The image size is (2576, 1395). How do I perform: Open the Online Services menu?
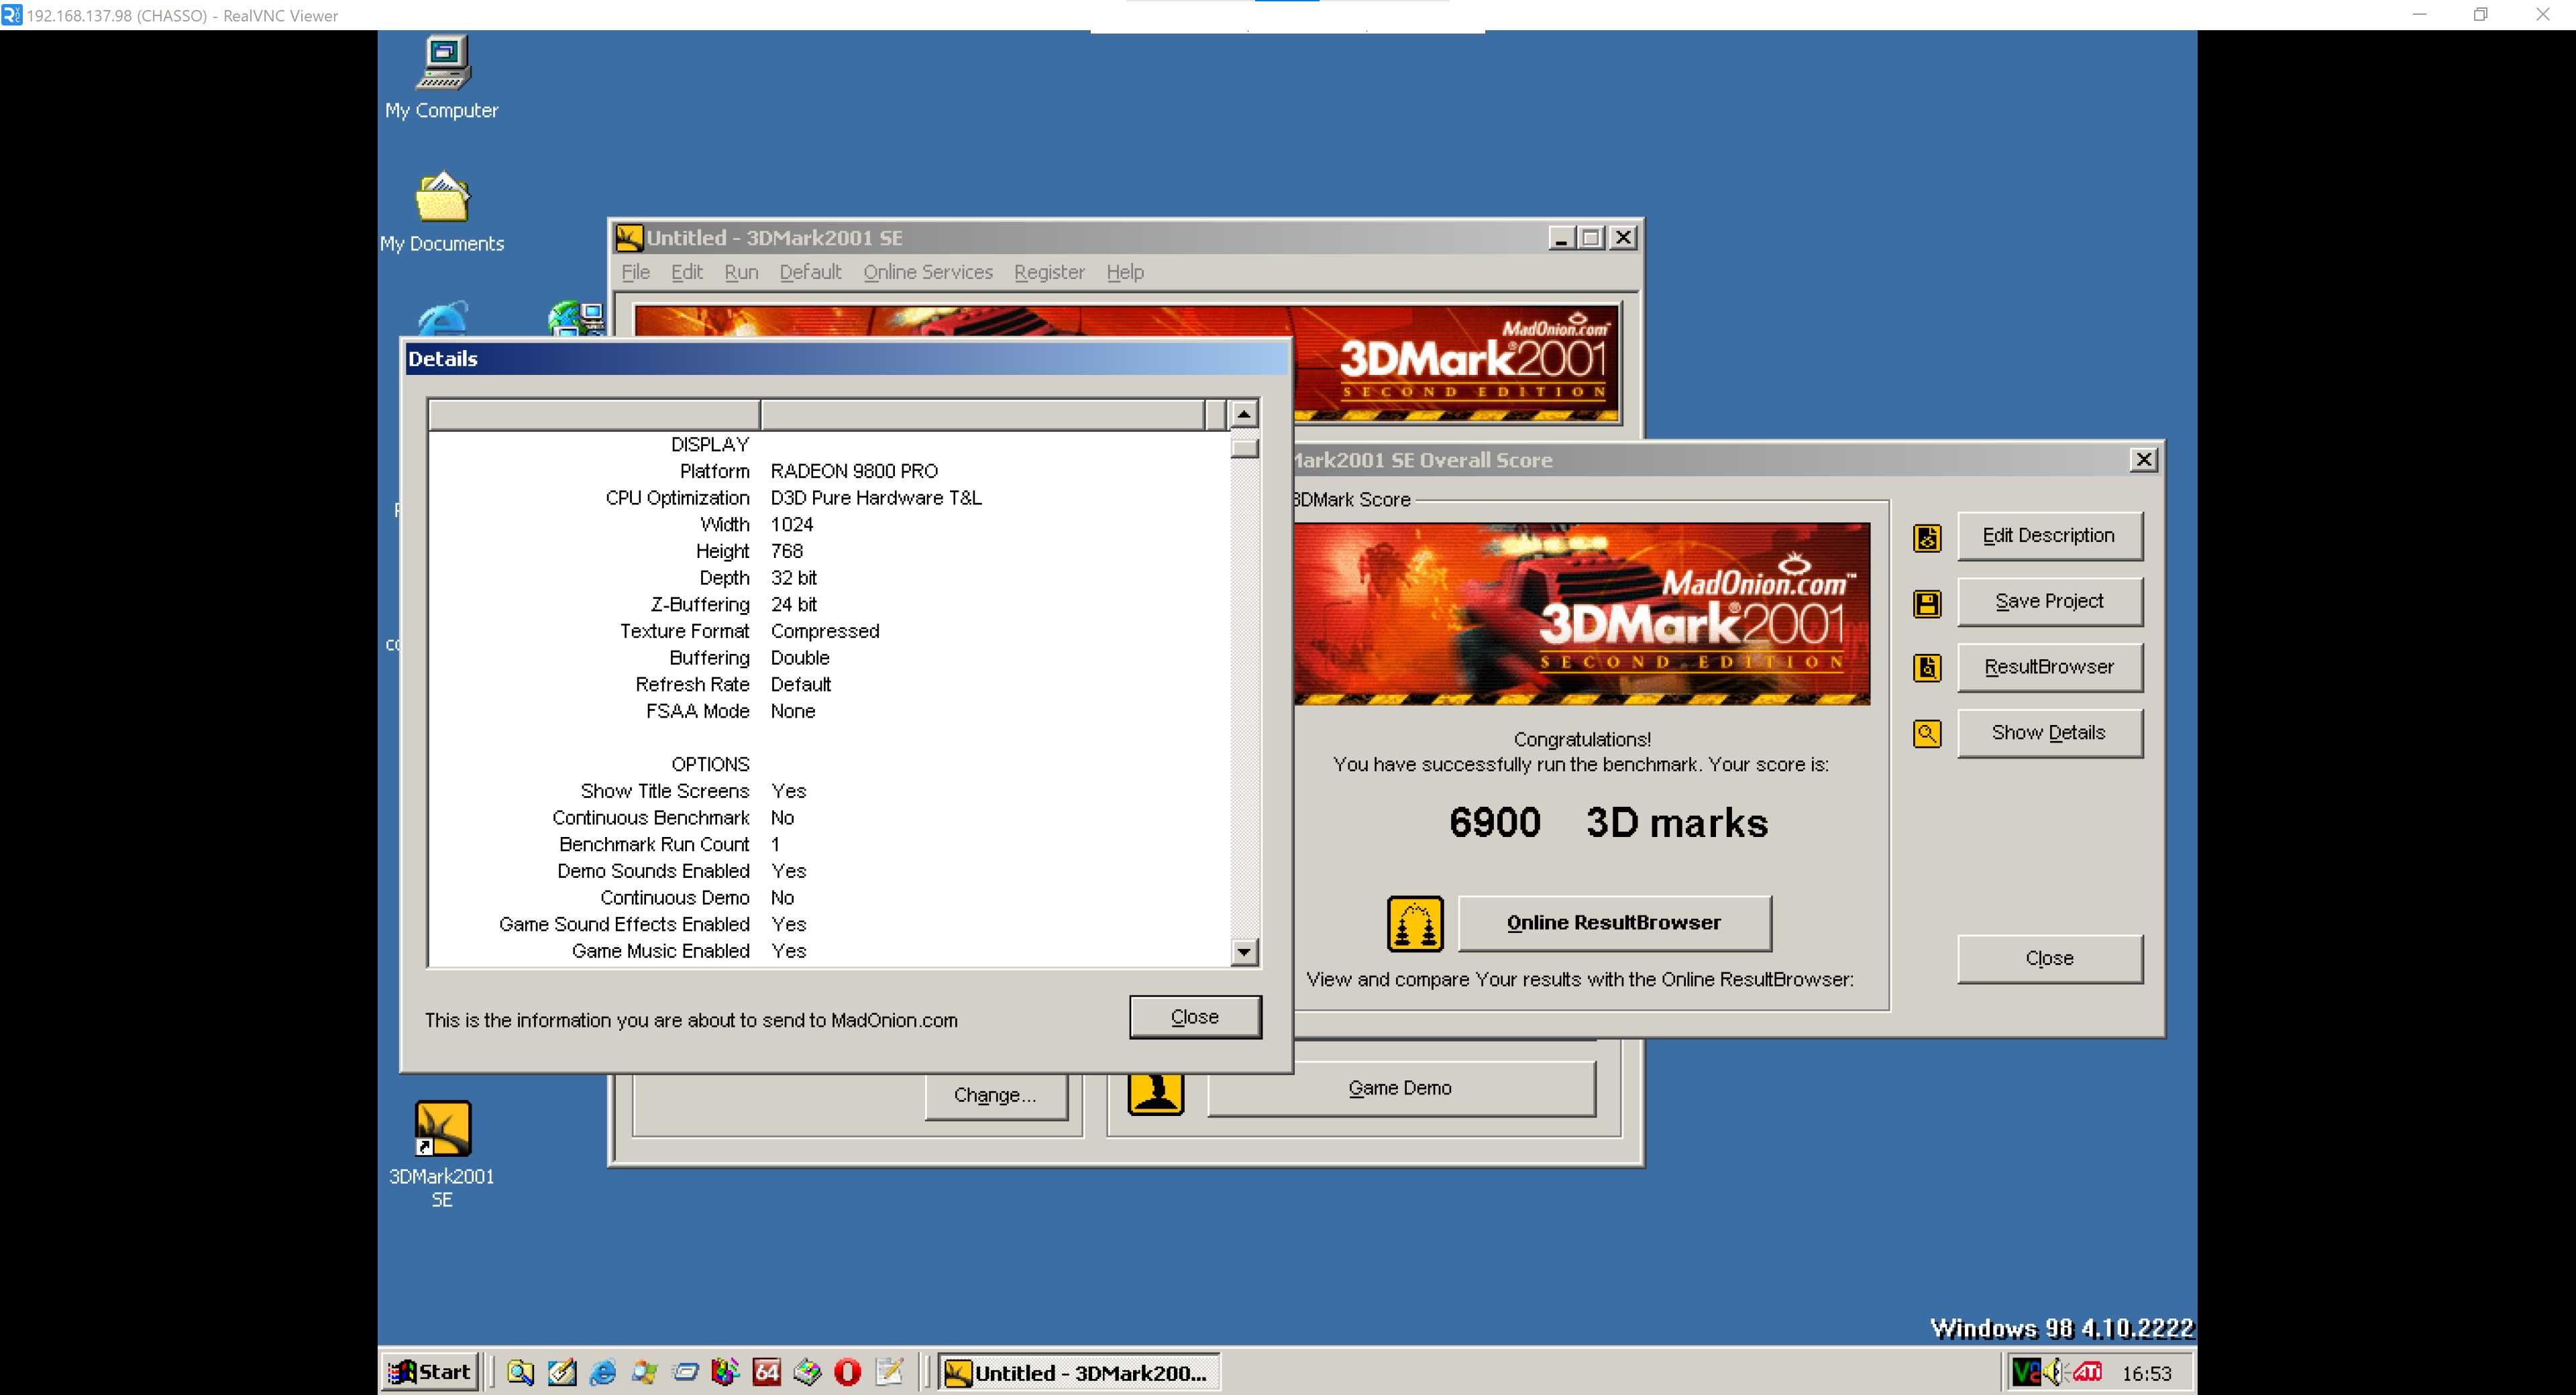(x=928, y=272)
